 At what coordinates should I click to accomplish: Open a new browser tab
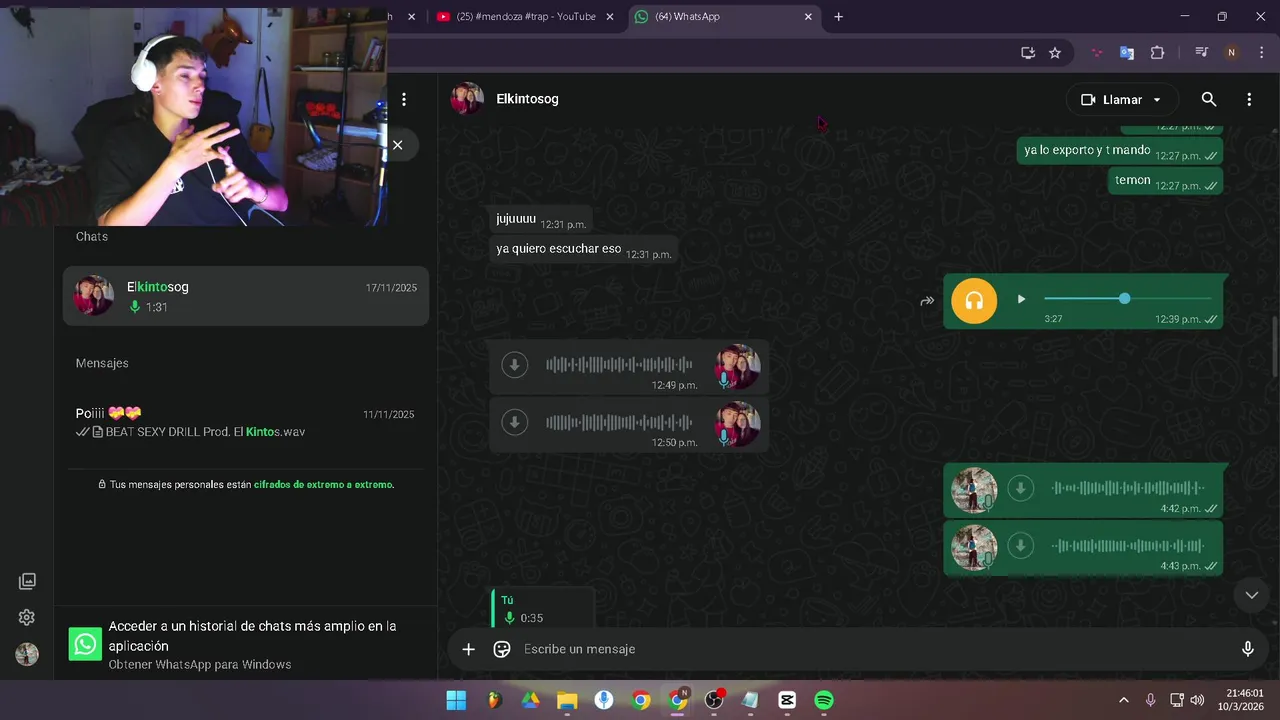pyautogui.click(x=838, y=16)
